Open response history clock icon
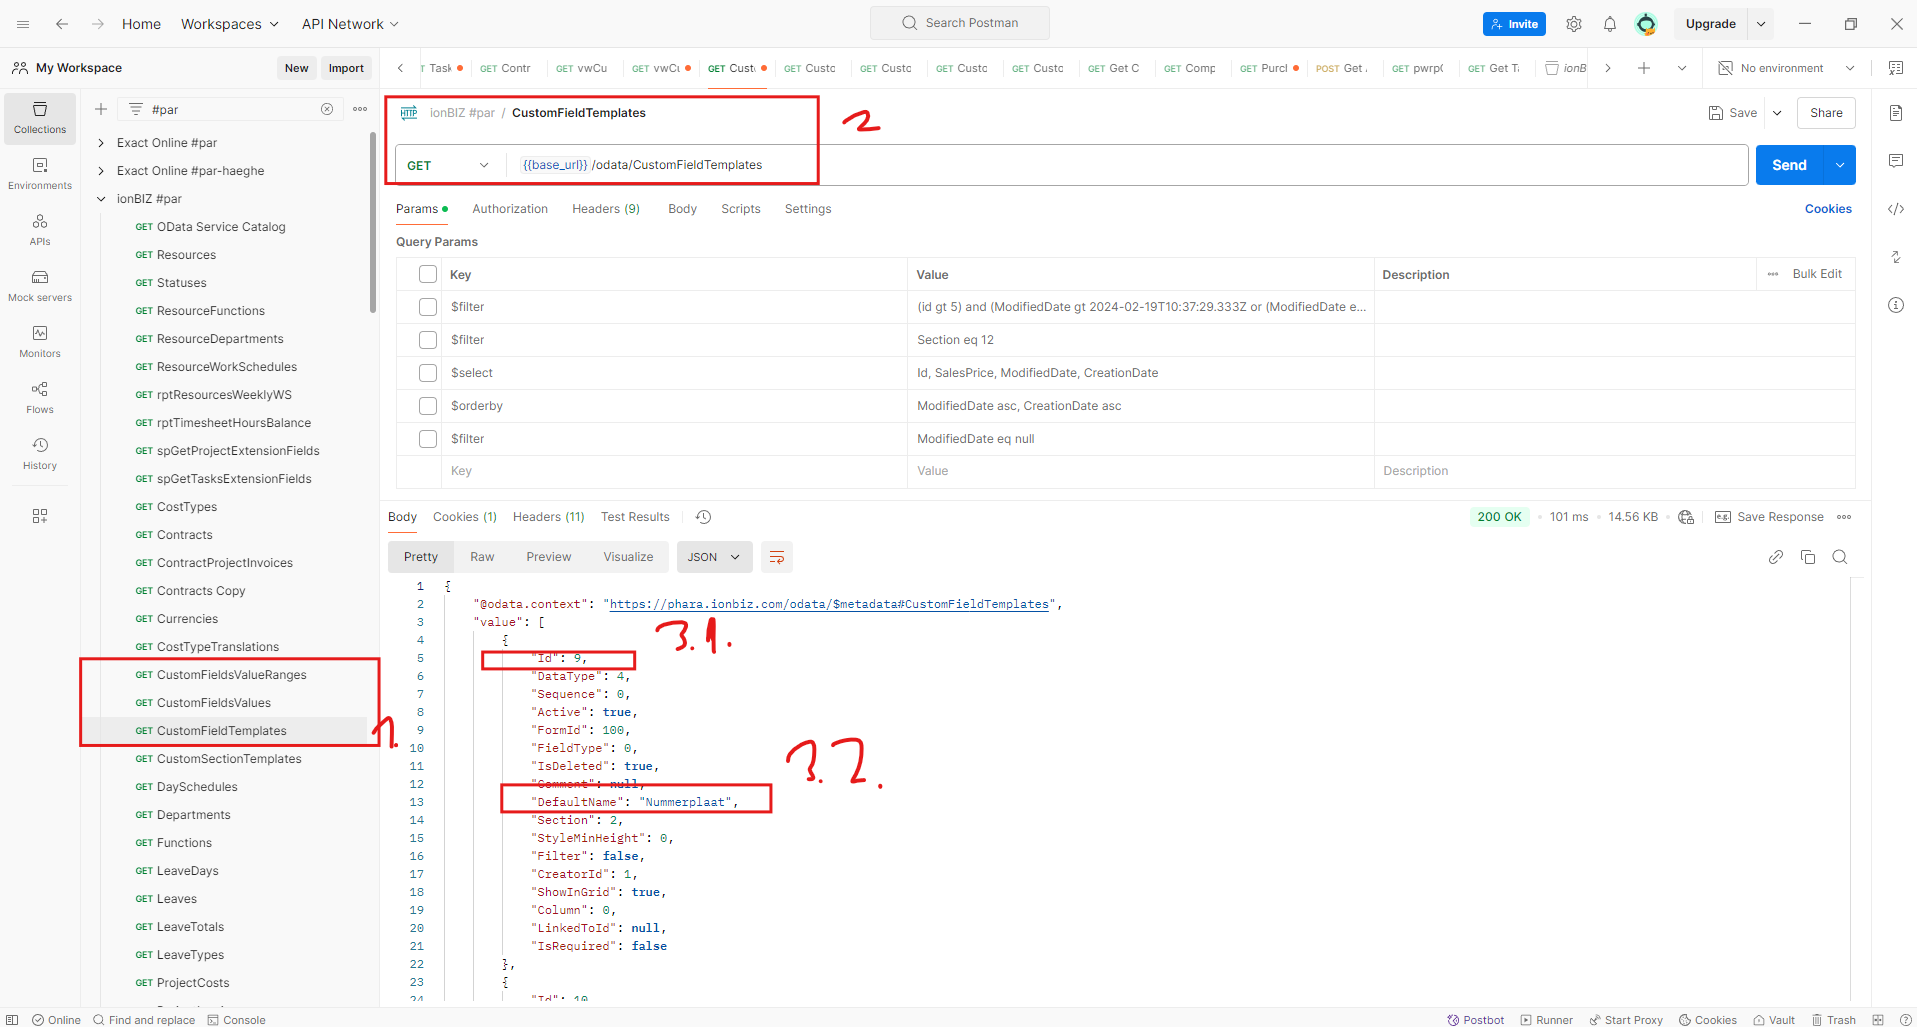 704,517
